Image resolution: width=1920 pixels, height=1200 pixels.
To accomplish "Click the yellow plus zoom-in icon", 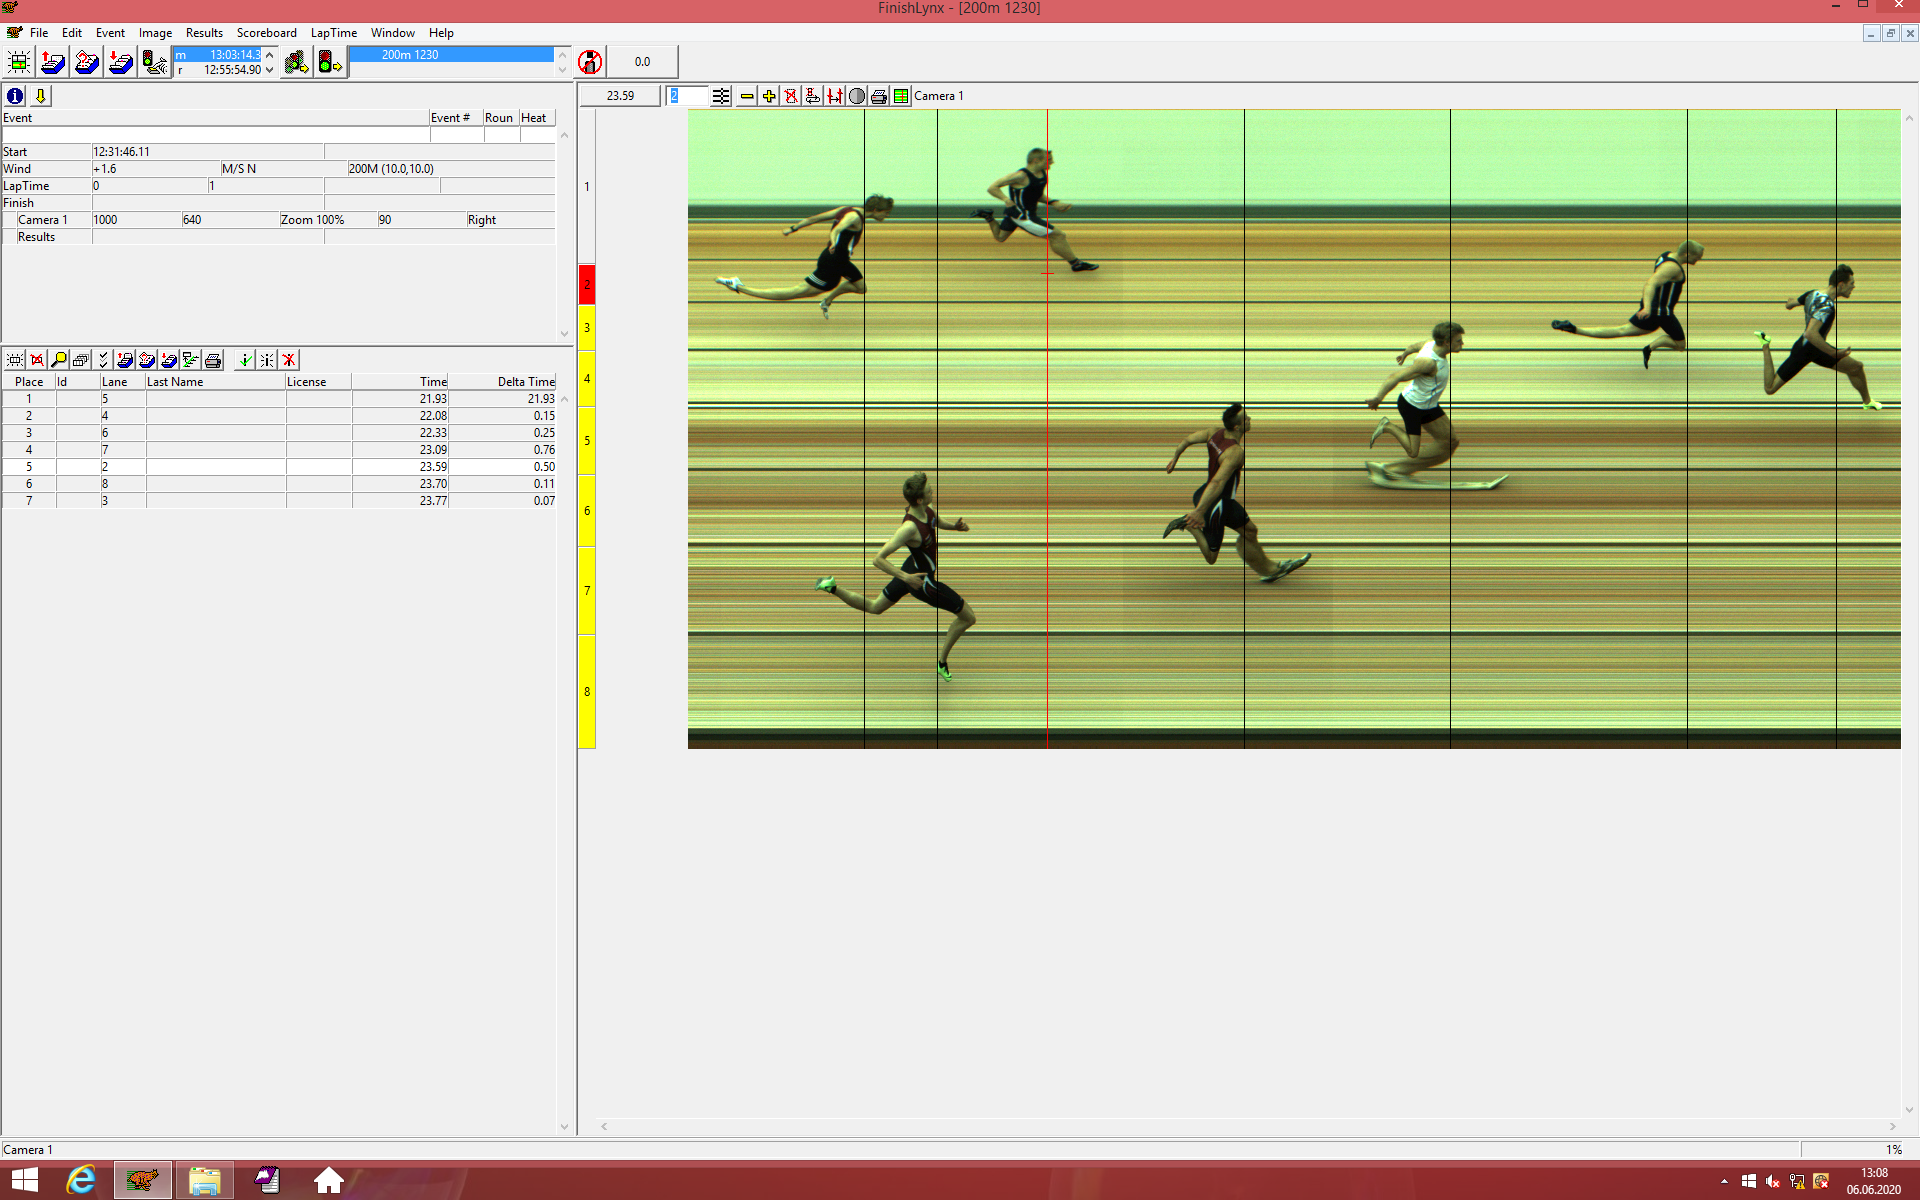I will [x=769, y=96].
